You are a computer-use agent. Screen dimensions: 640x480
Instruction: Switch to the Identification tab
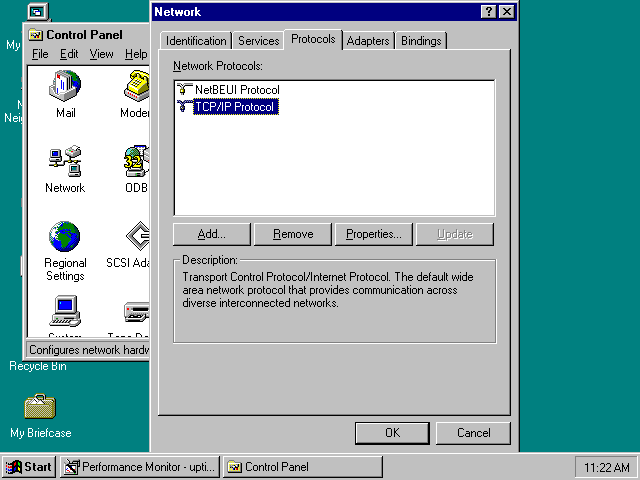coord(196,41)
